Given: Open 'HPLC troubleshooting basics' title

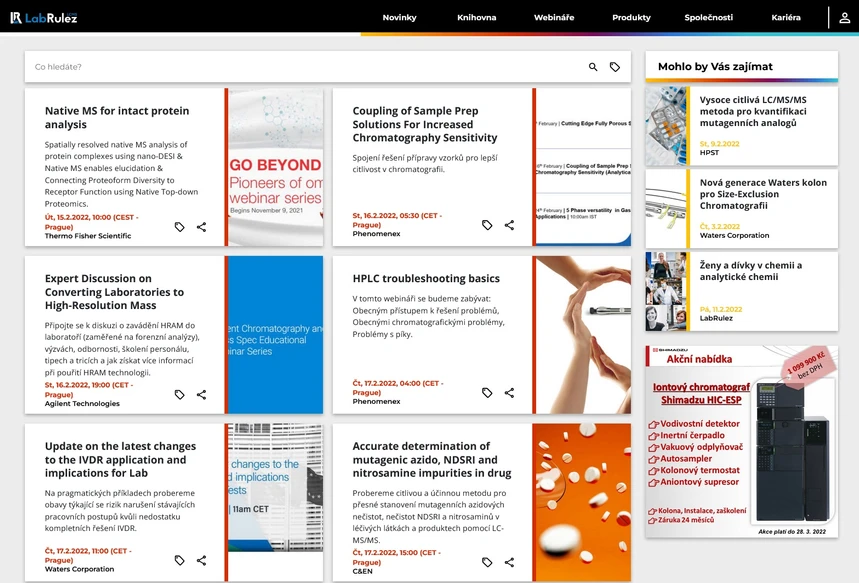Looking at the screenshot, I should tap(426, 278).
